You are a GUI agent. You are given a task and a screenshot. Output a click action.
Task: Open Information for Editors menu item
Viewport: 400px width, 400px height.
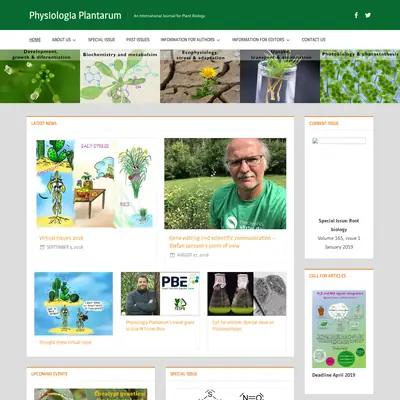(x=258, y=40)
